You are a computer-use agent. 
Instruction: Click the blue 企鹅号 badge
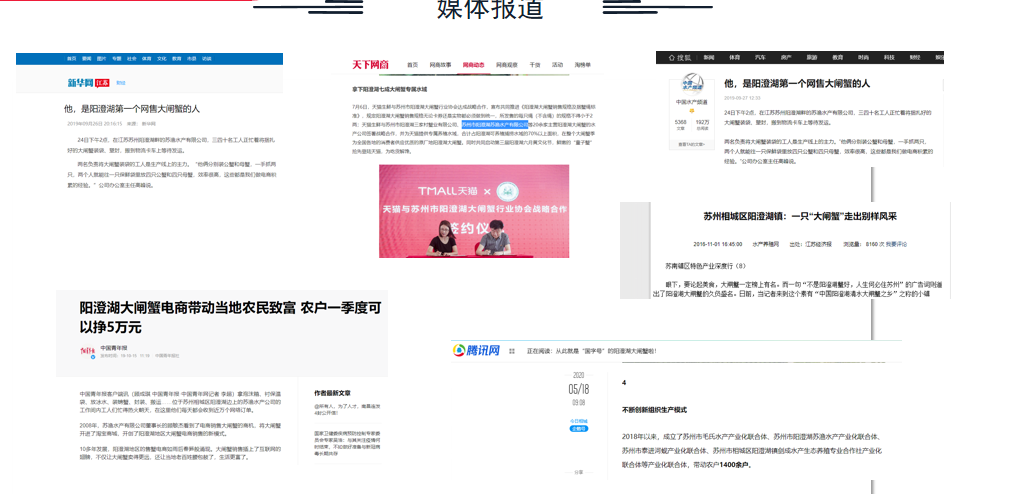point(579,429)
